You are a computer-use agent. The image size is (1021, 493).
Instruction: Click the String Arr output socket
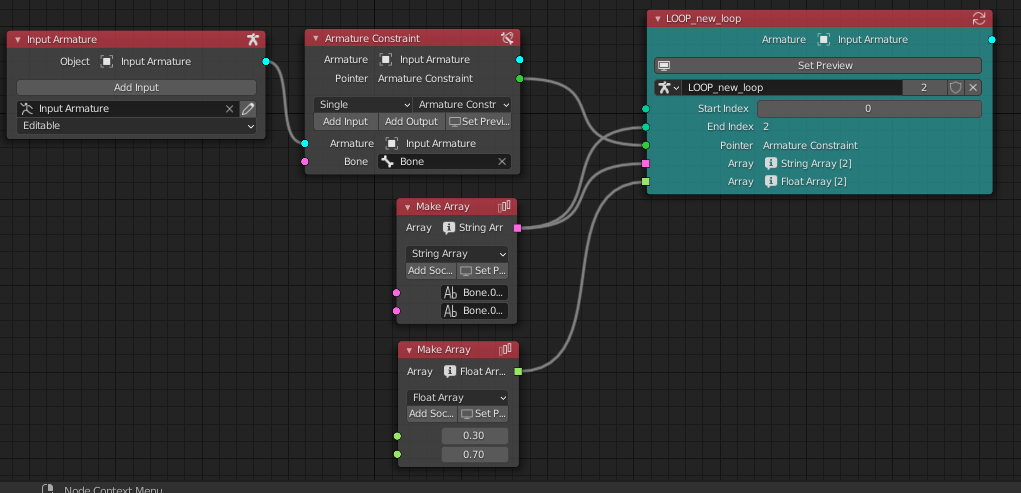pyautogui.click(x=518, y=228)
